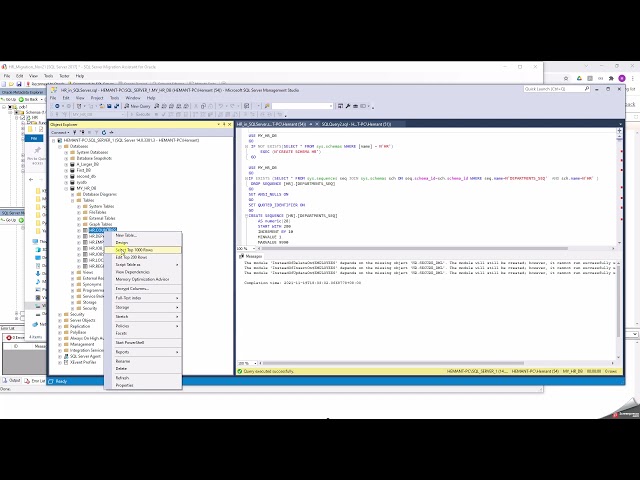Select the Graph Tables folder
640x480 pixels.
100,224
